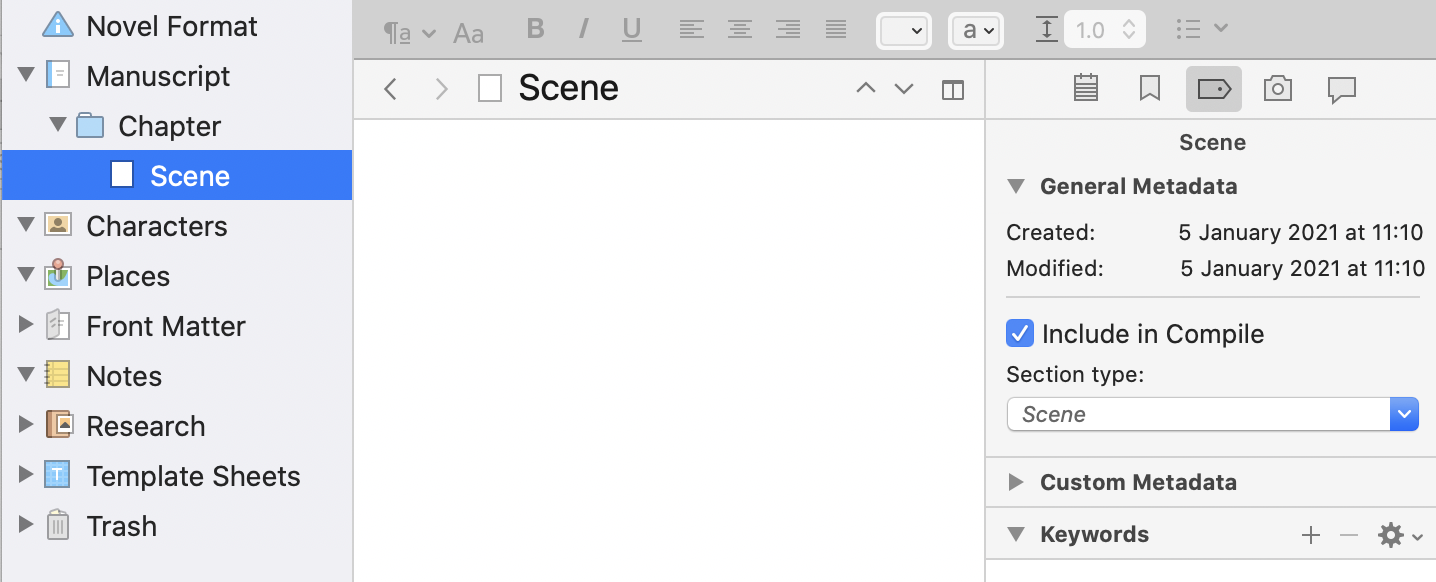1436x582 pixels.
Task: Expand the Research folder
Action: pyautogui.click(x=26, y=426)
